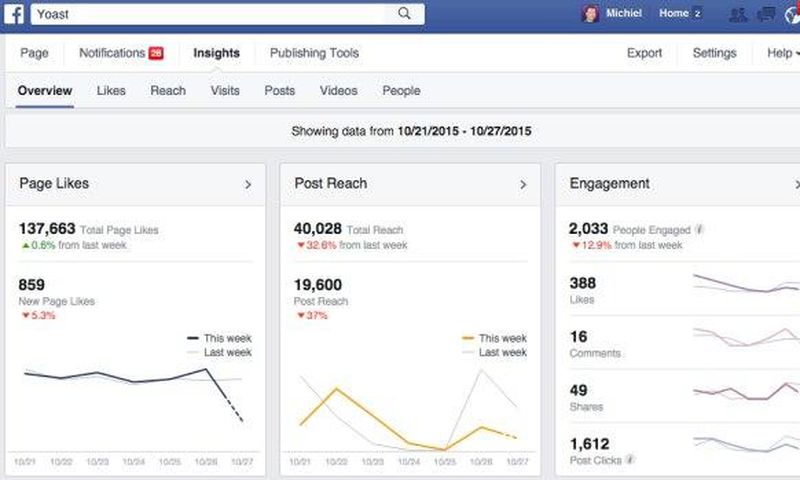The image size is (800, 480).
Task: Open the messages icon
Action: pyautogui.click(x=766, y=14)
